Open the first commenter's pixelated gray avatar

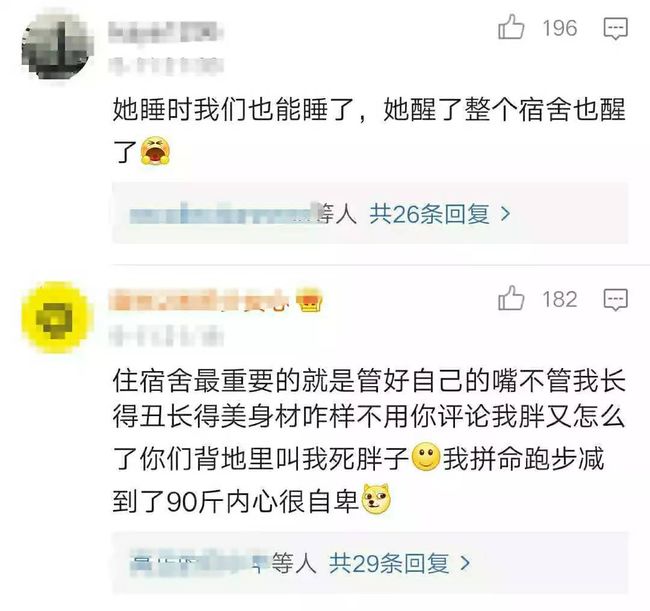[x=58, y=46]
